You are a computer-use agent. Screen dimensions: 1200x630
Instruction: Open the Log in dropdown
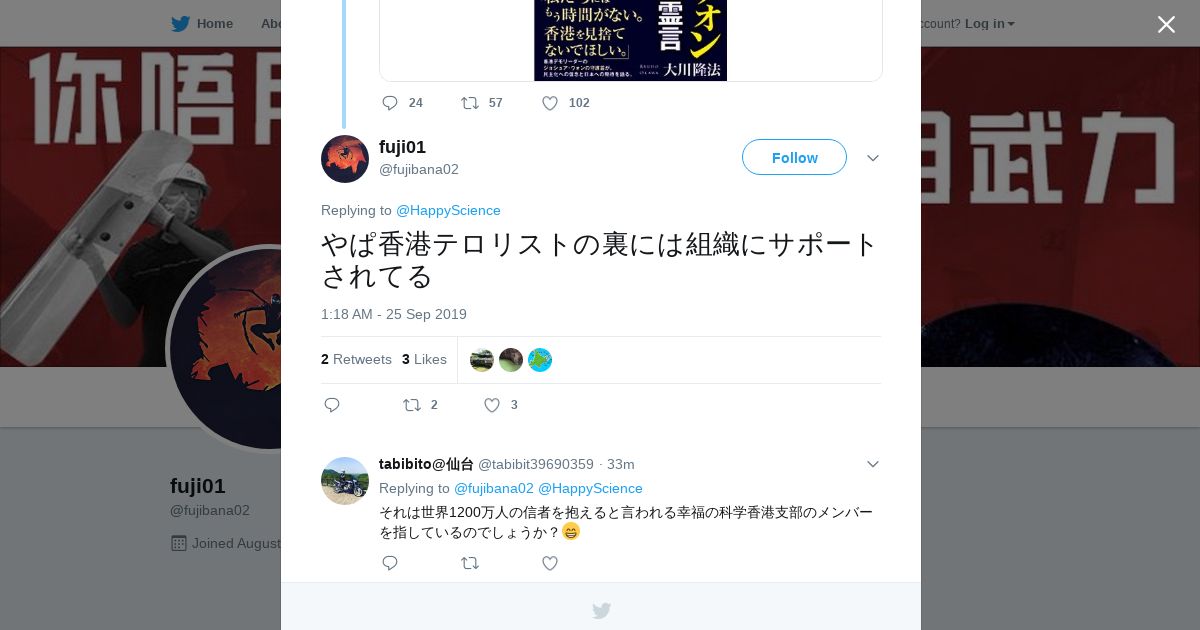tap(989, 24)
